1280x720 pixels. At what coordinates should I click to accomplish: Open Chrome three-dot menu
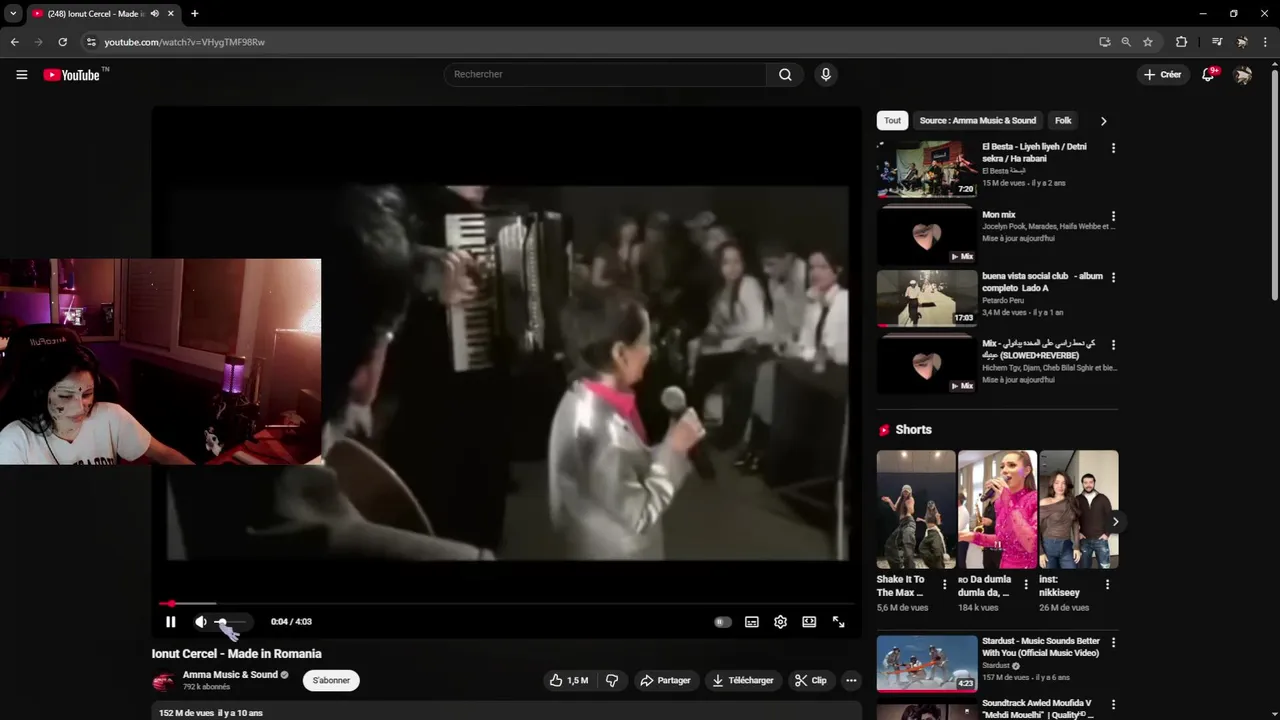(x=1265, y=42)
